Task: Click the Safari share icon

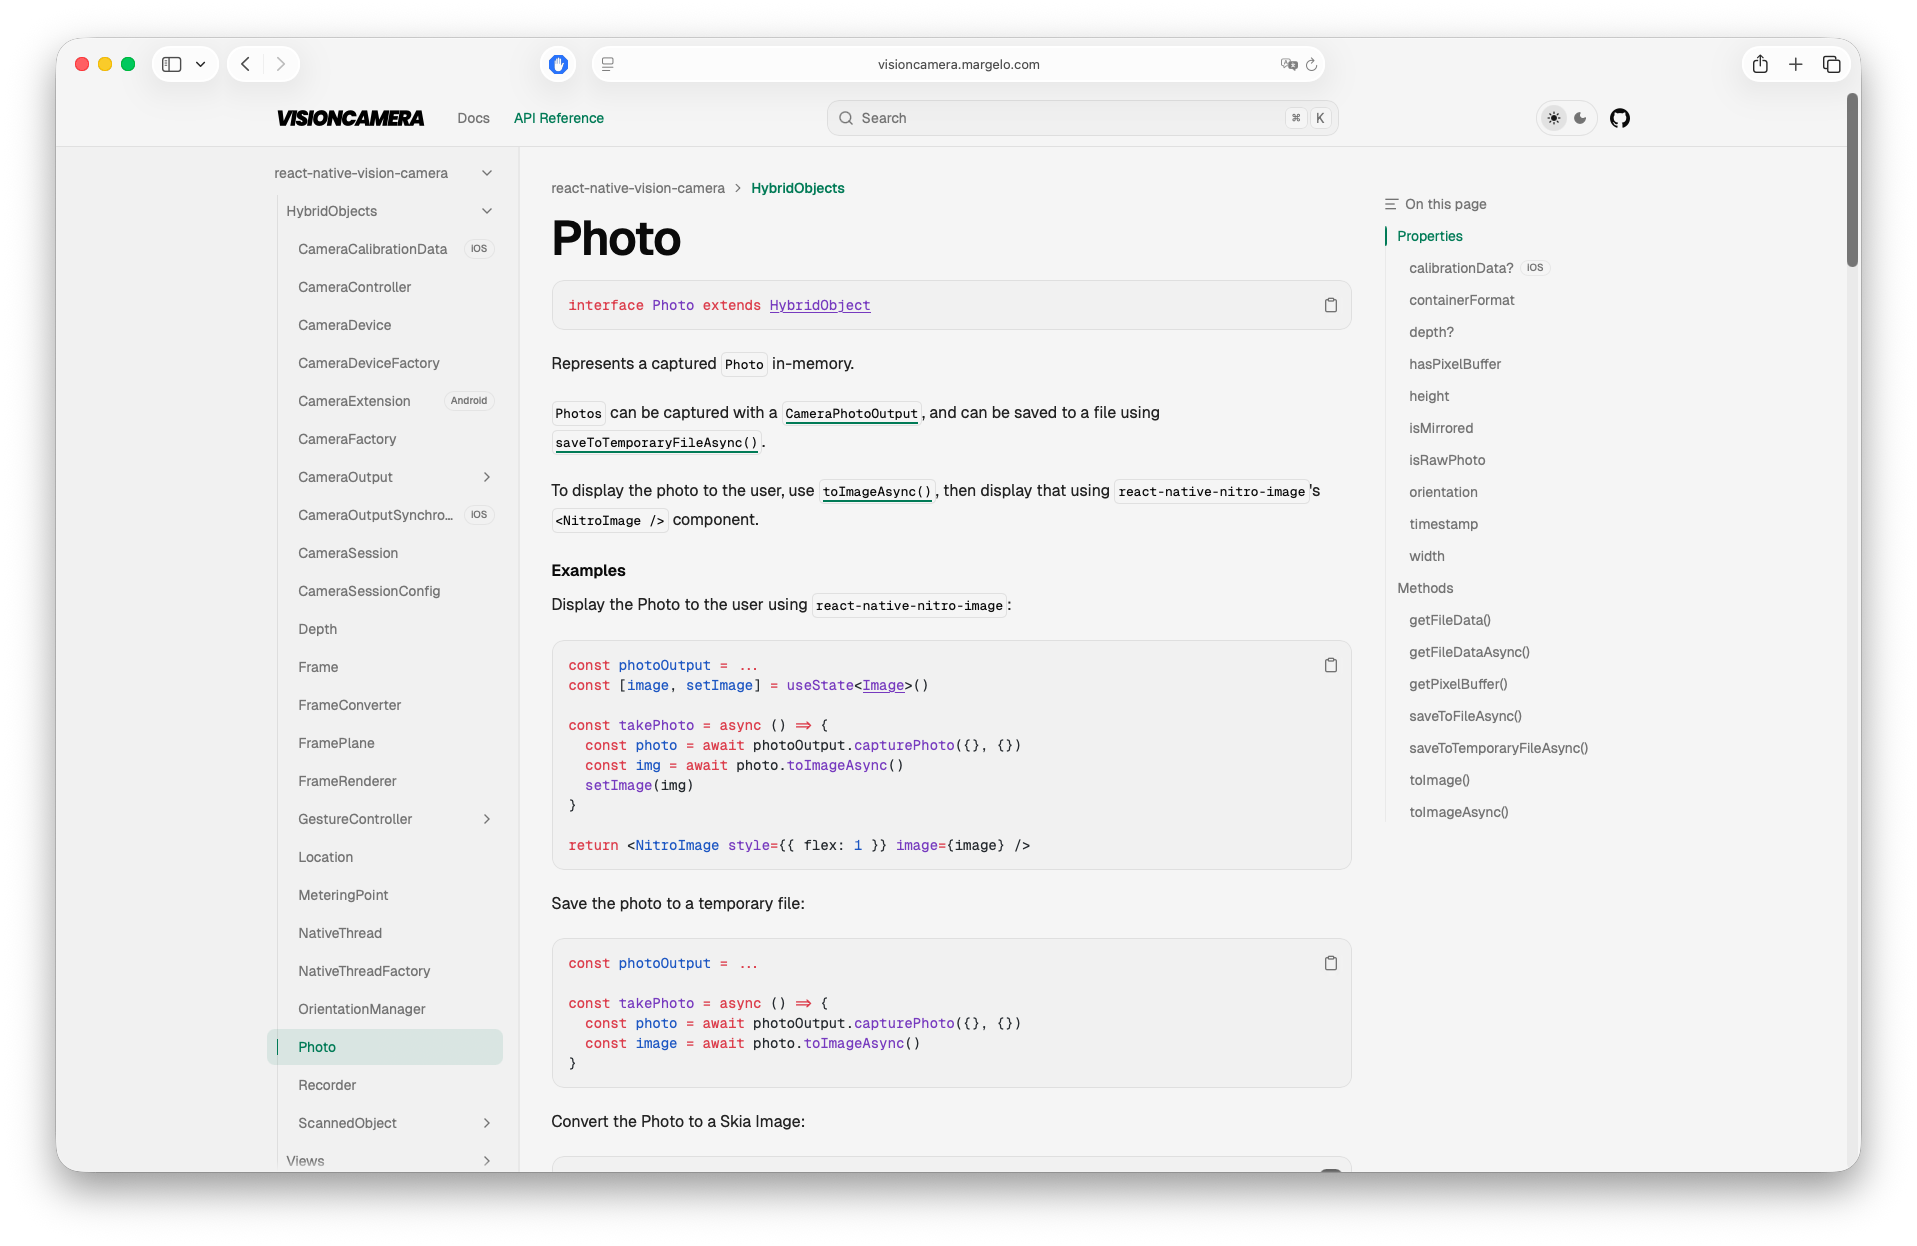Action: pos(1760,64)
